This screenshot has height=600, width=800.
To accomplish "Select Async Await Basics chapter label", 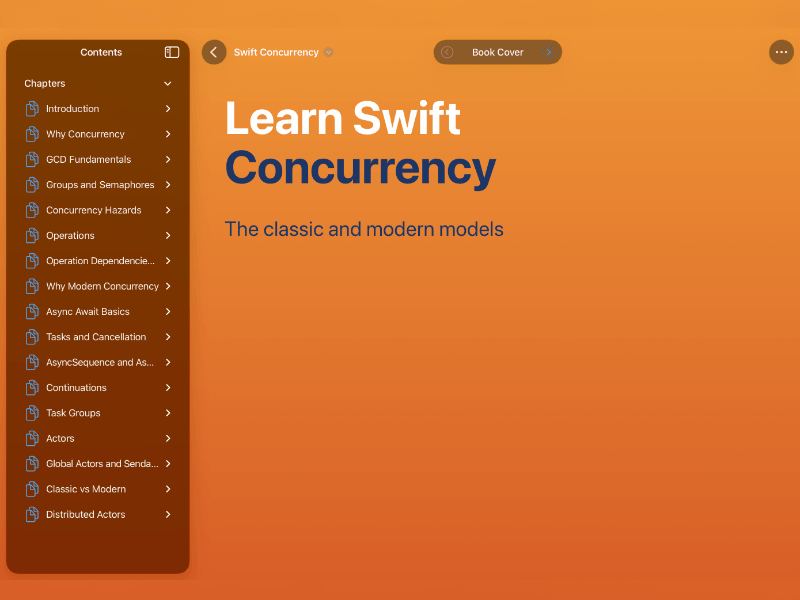I will click(88, 311).
